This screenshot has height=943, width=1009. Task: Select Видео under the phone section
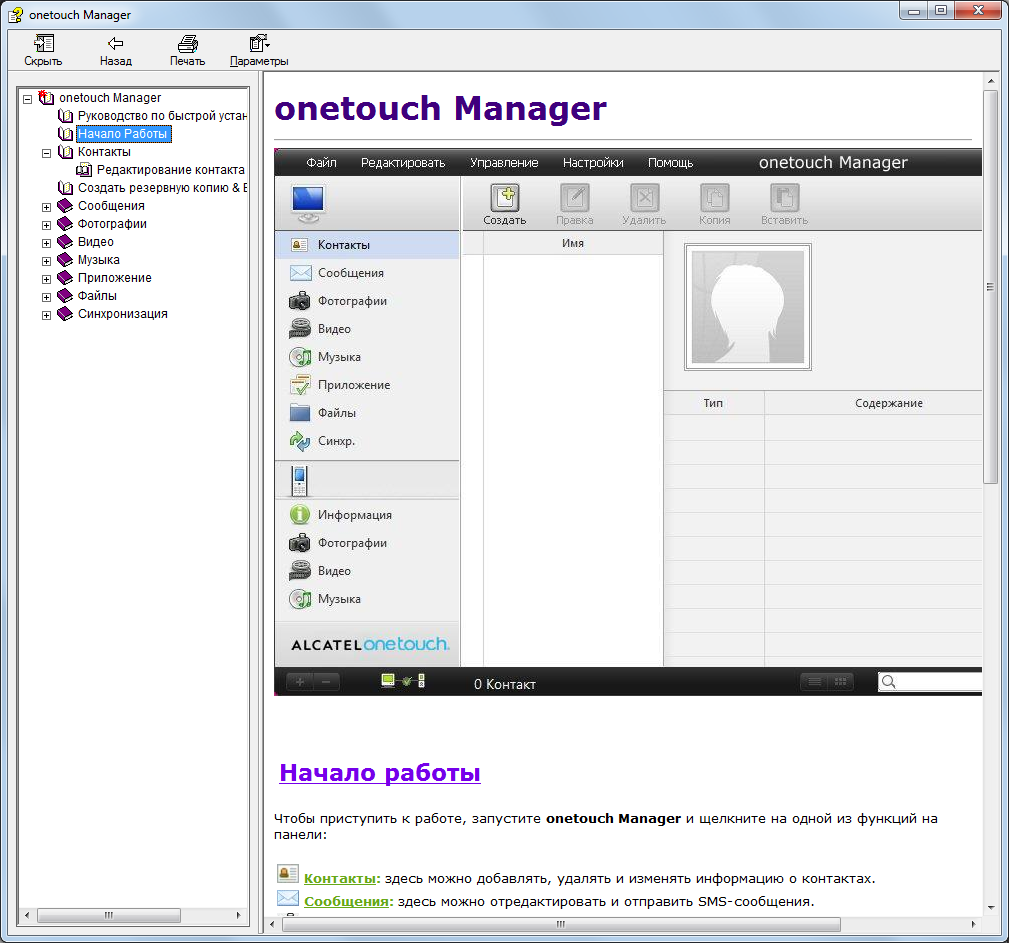point(367,571)
